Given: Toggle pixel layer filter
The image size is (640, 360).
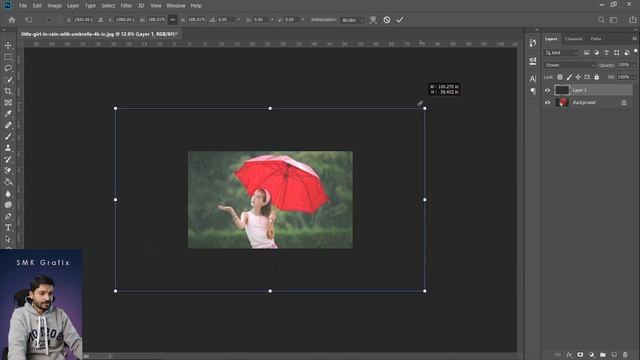Looking at the screenshot, I should click(x=587, y=53).
